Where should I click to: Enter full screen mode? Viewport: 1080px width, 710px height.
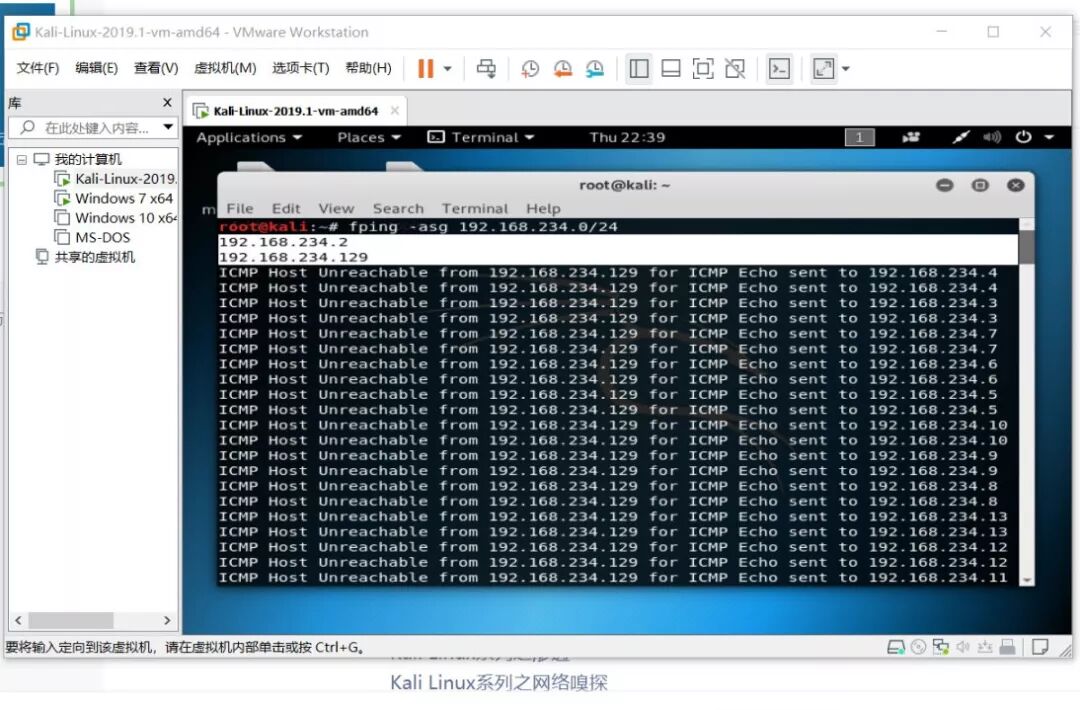coord(701,68)
